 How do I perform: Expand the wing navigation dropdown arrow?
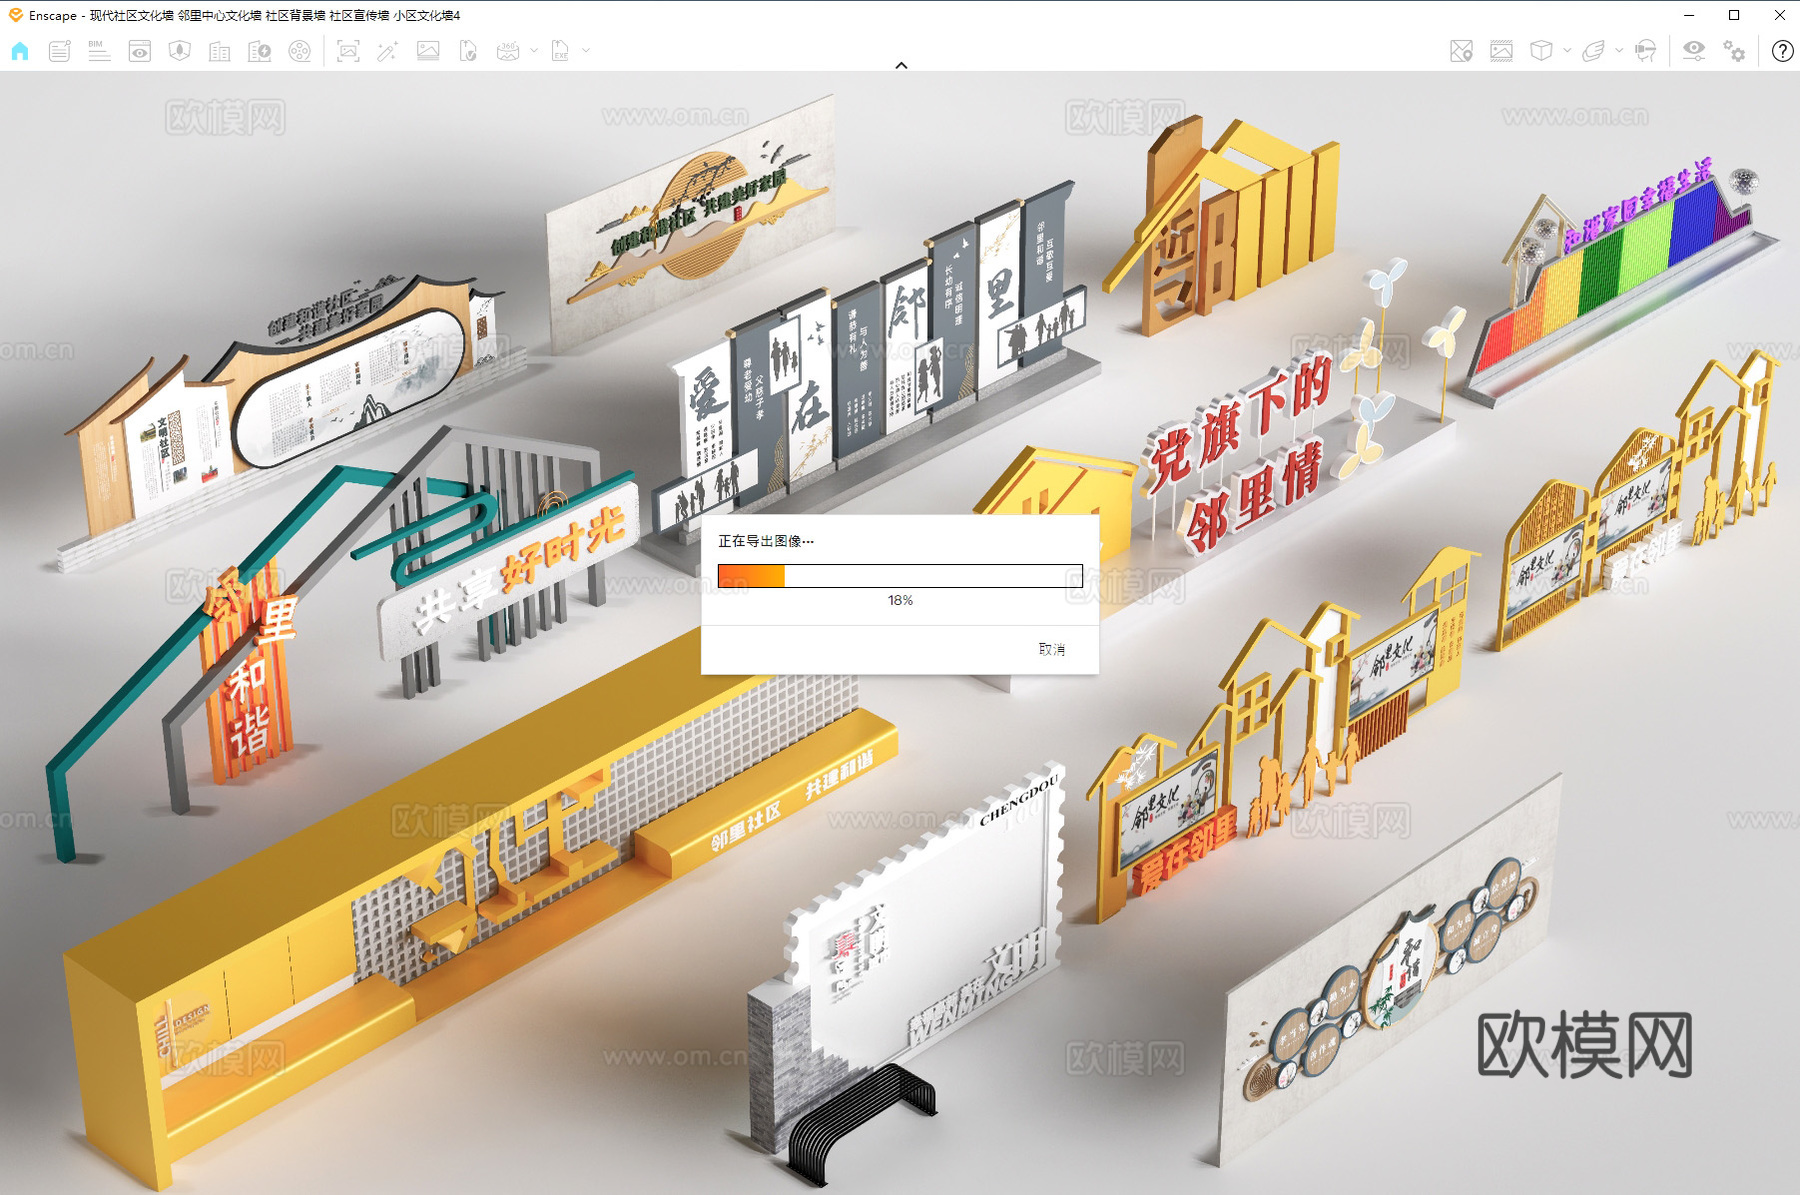[1619, 51]
